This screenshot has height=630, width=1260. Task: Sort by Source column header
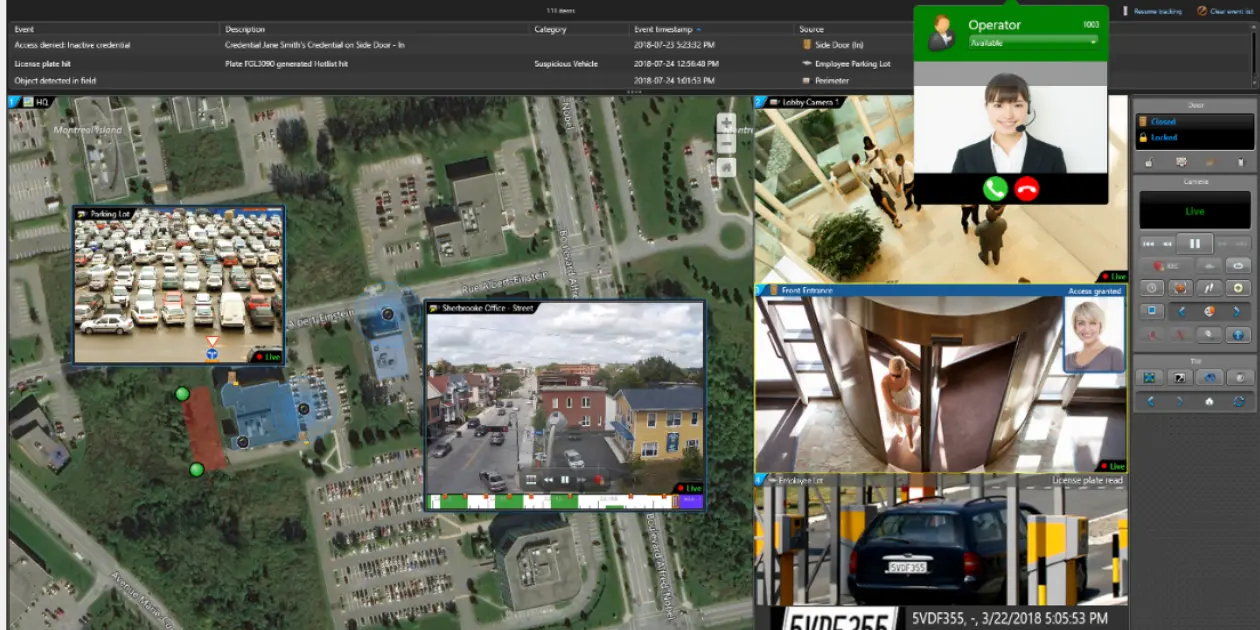tap(811, 29)
